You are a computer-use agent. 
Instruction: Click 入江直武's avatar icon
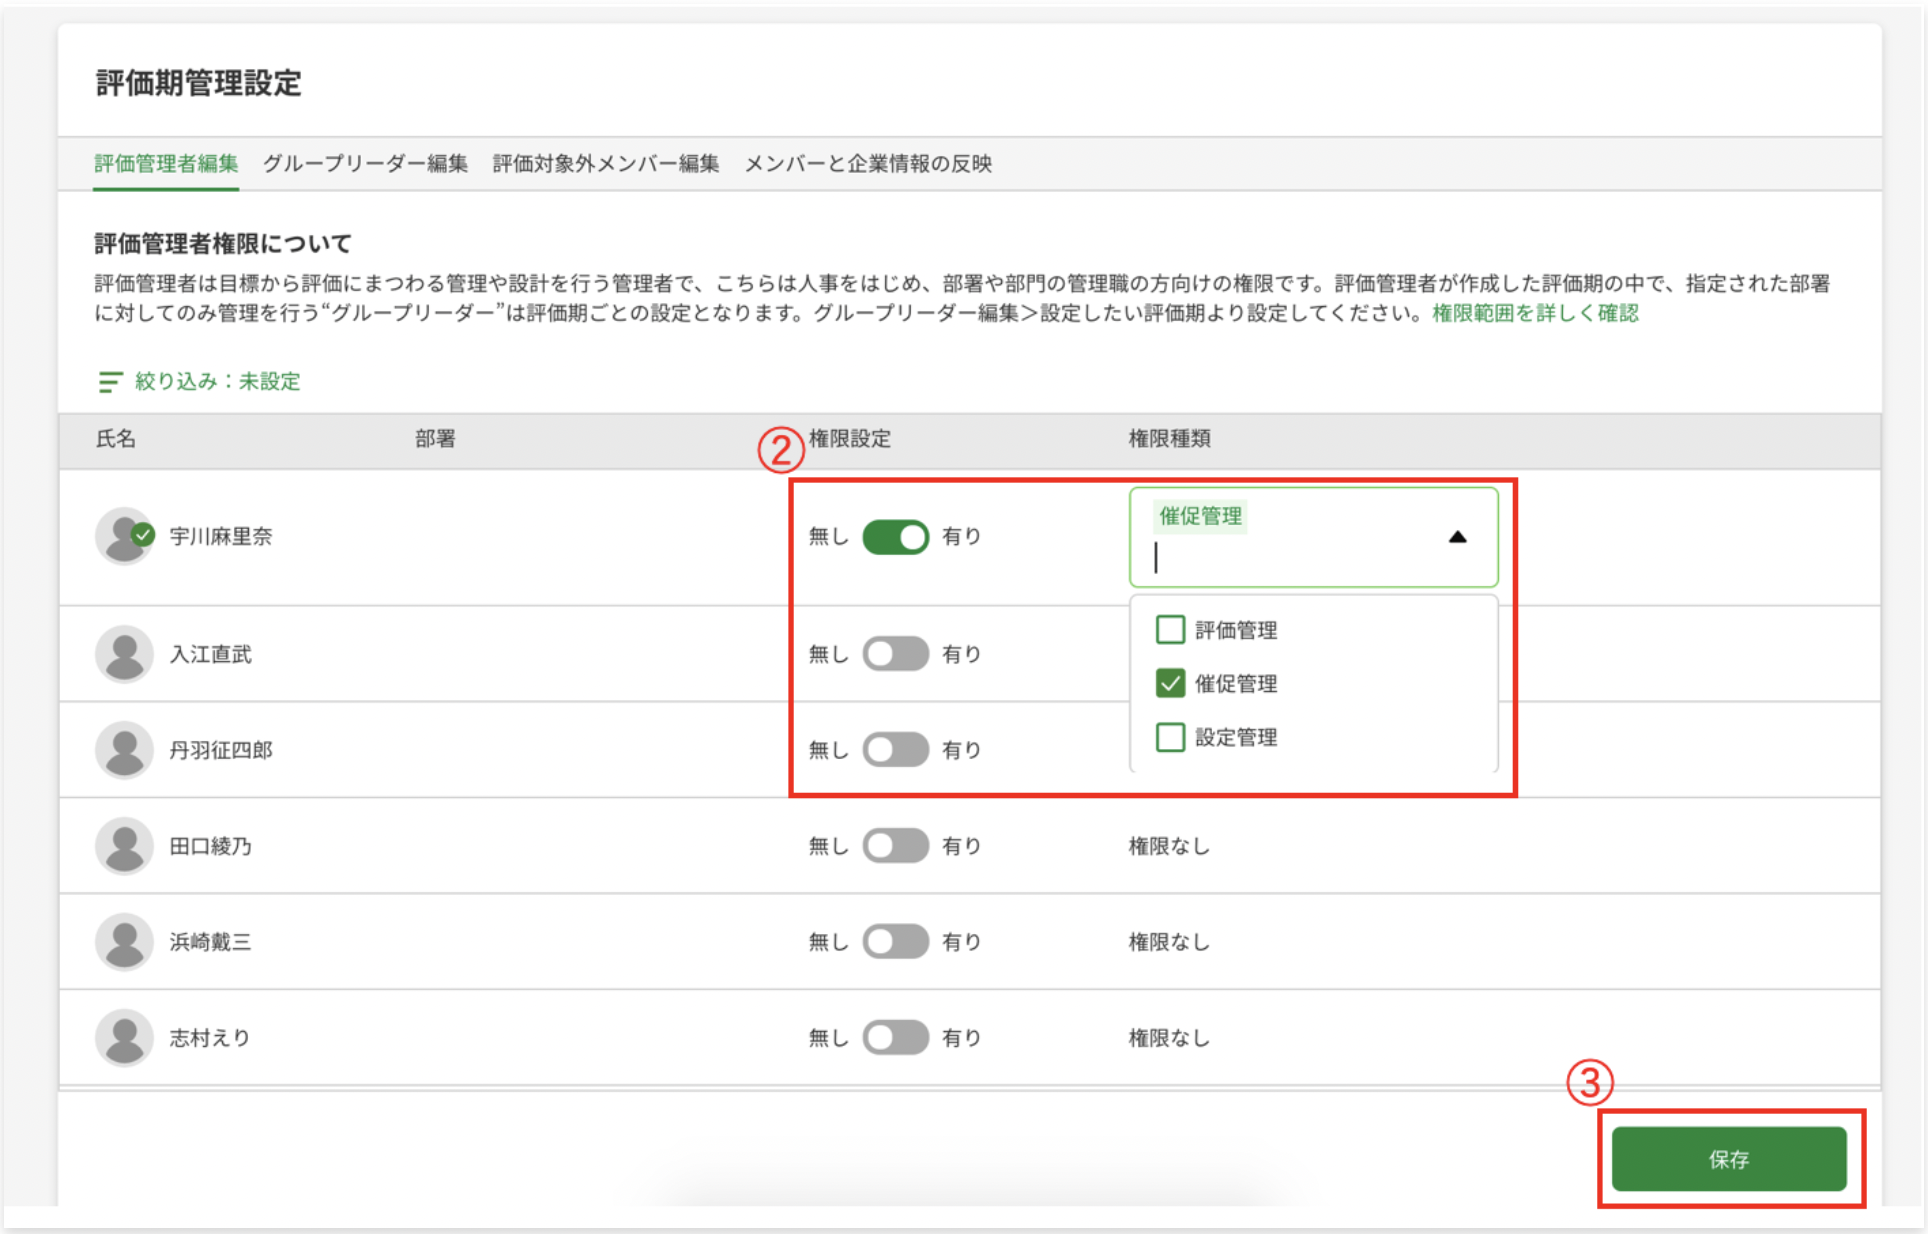[124, 654]
